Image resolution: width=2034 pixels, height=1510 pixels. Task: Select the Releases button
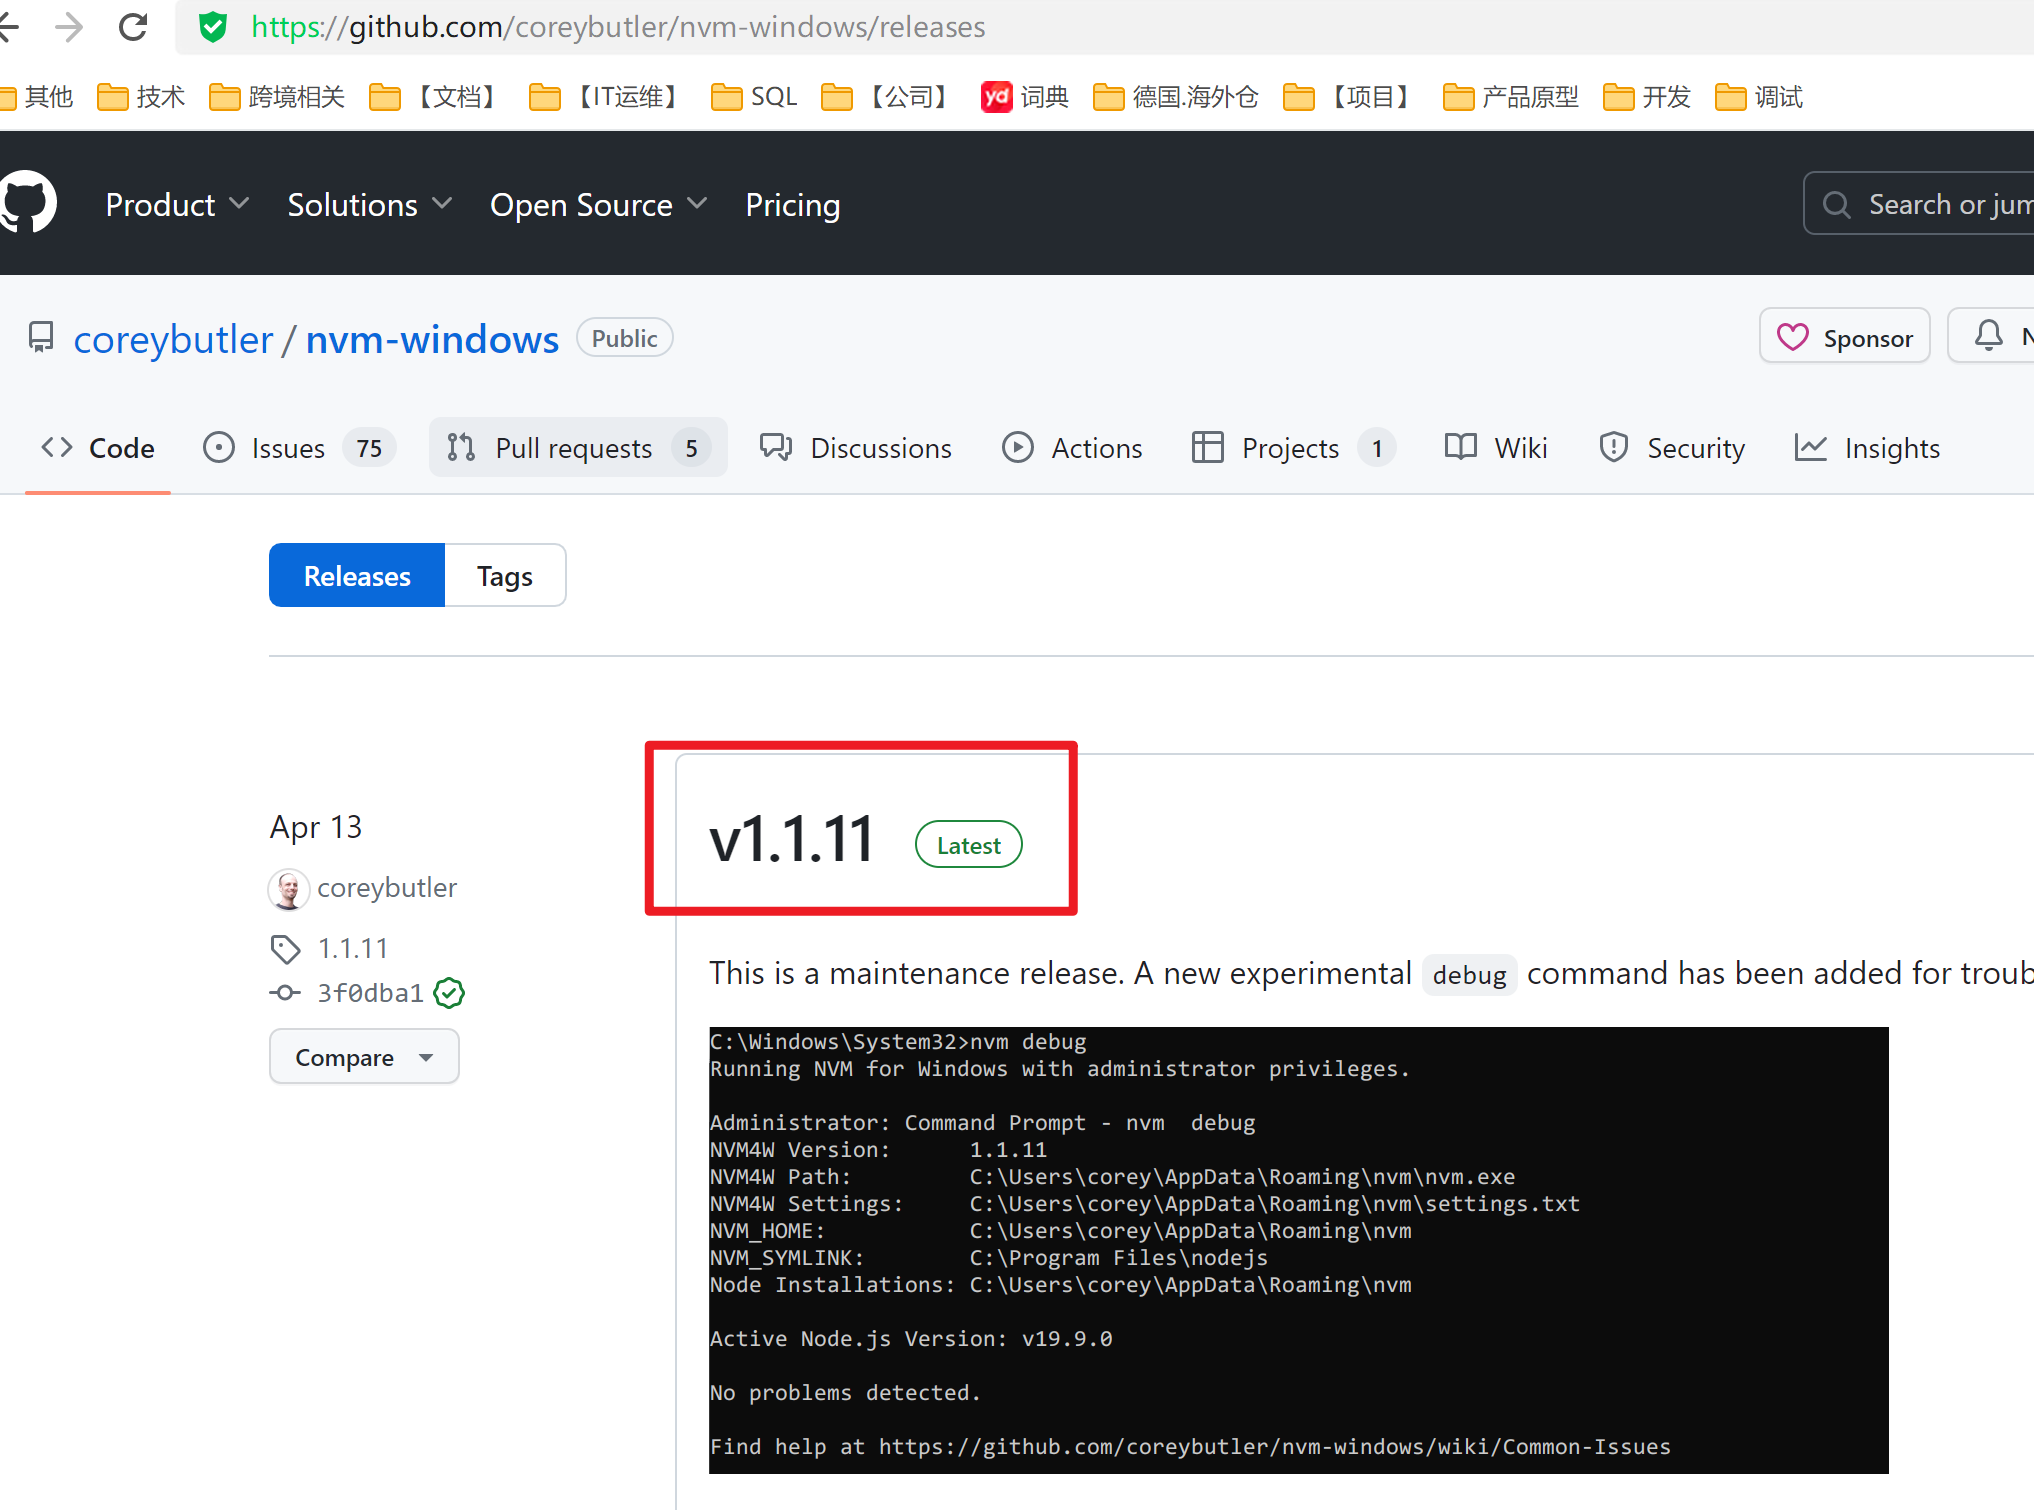coord(357,575)
